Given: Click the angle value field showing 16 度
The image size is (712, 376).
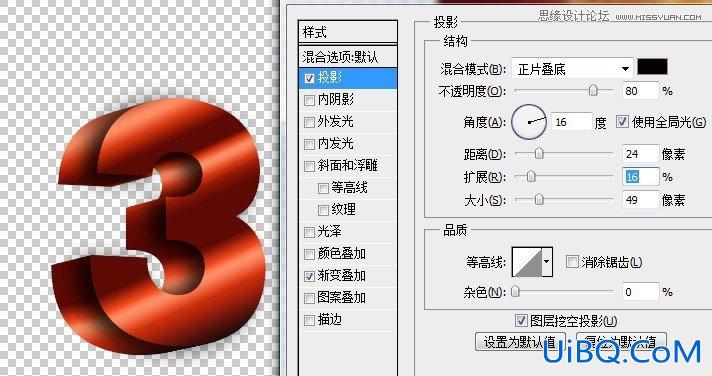Looking at the screenshot, I should click(572, 122).
